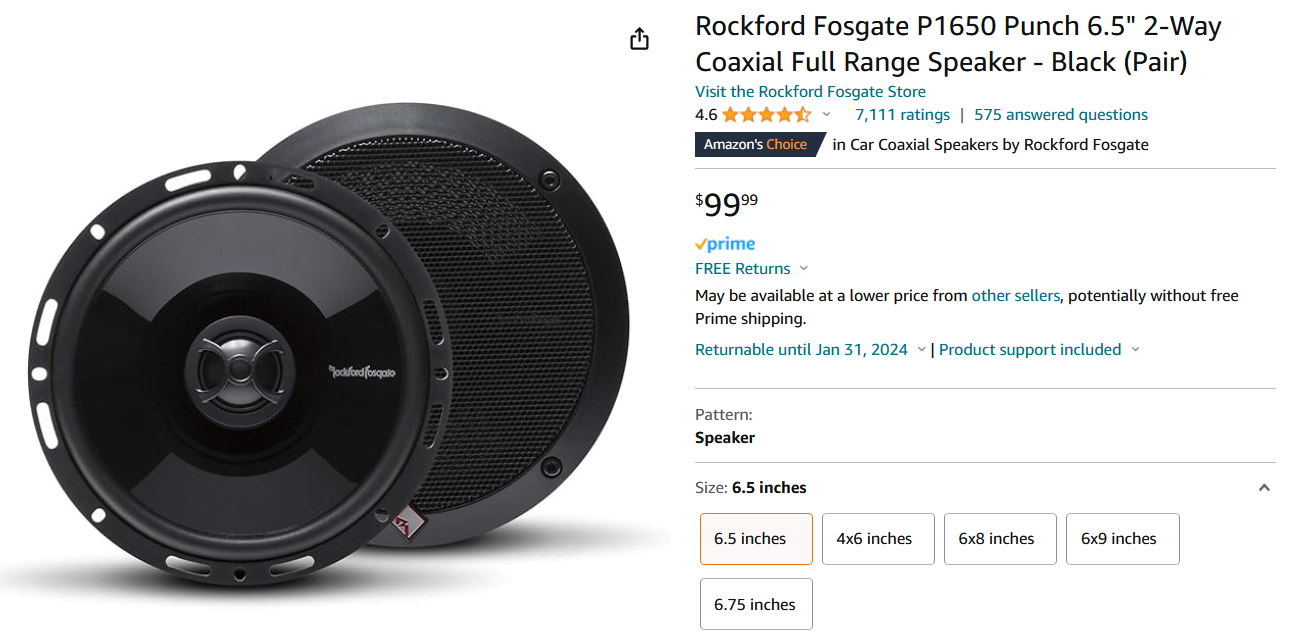Screen dimensions: 1302x632
Task: Open the other sellers link
Action: [x=1015, y=296]
